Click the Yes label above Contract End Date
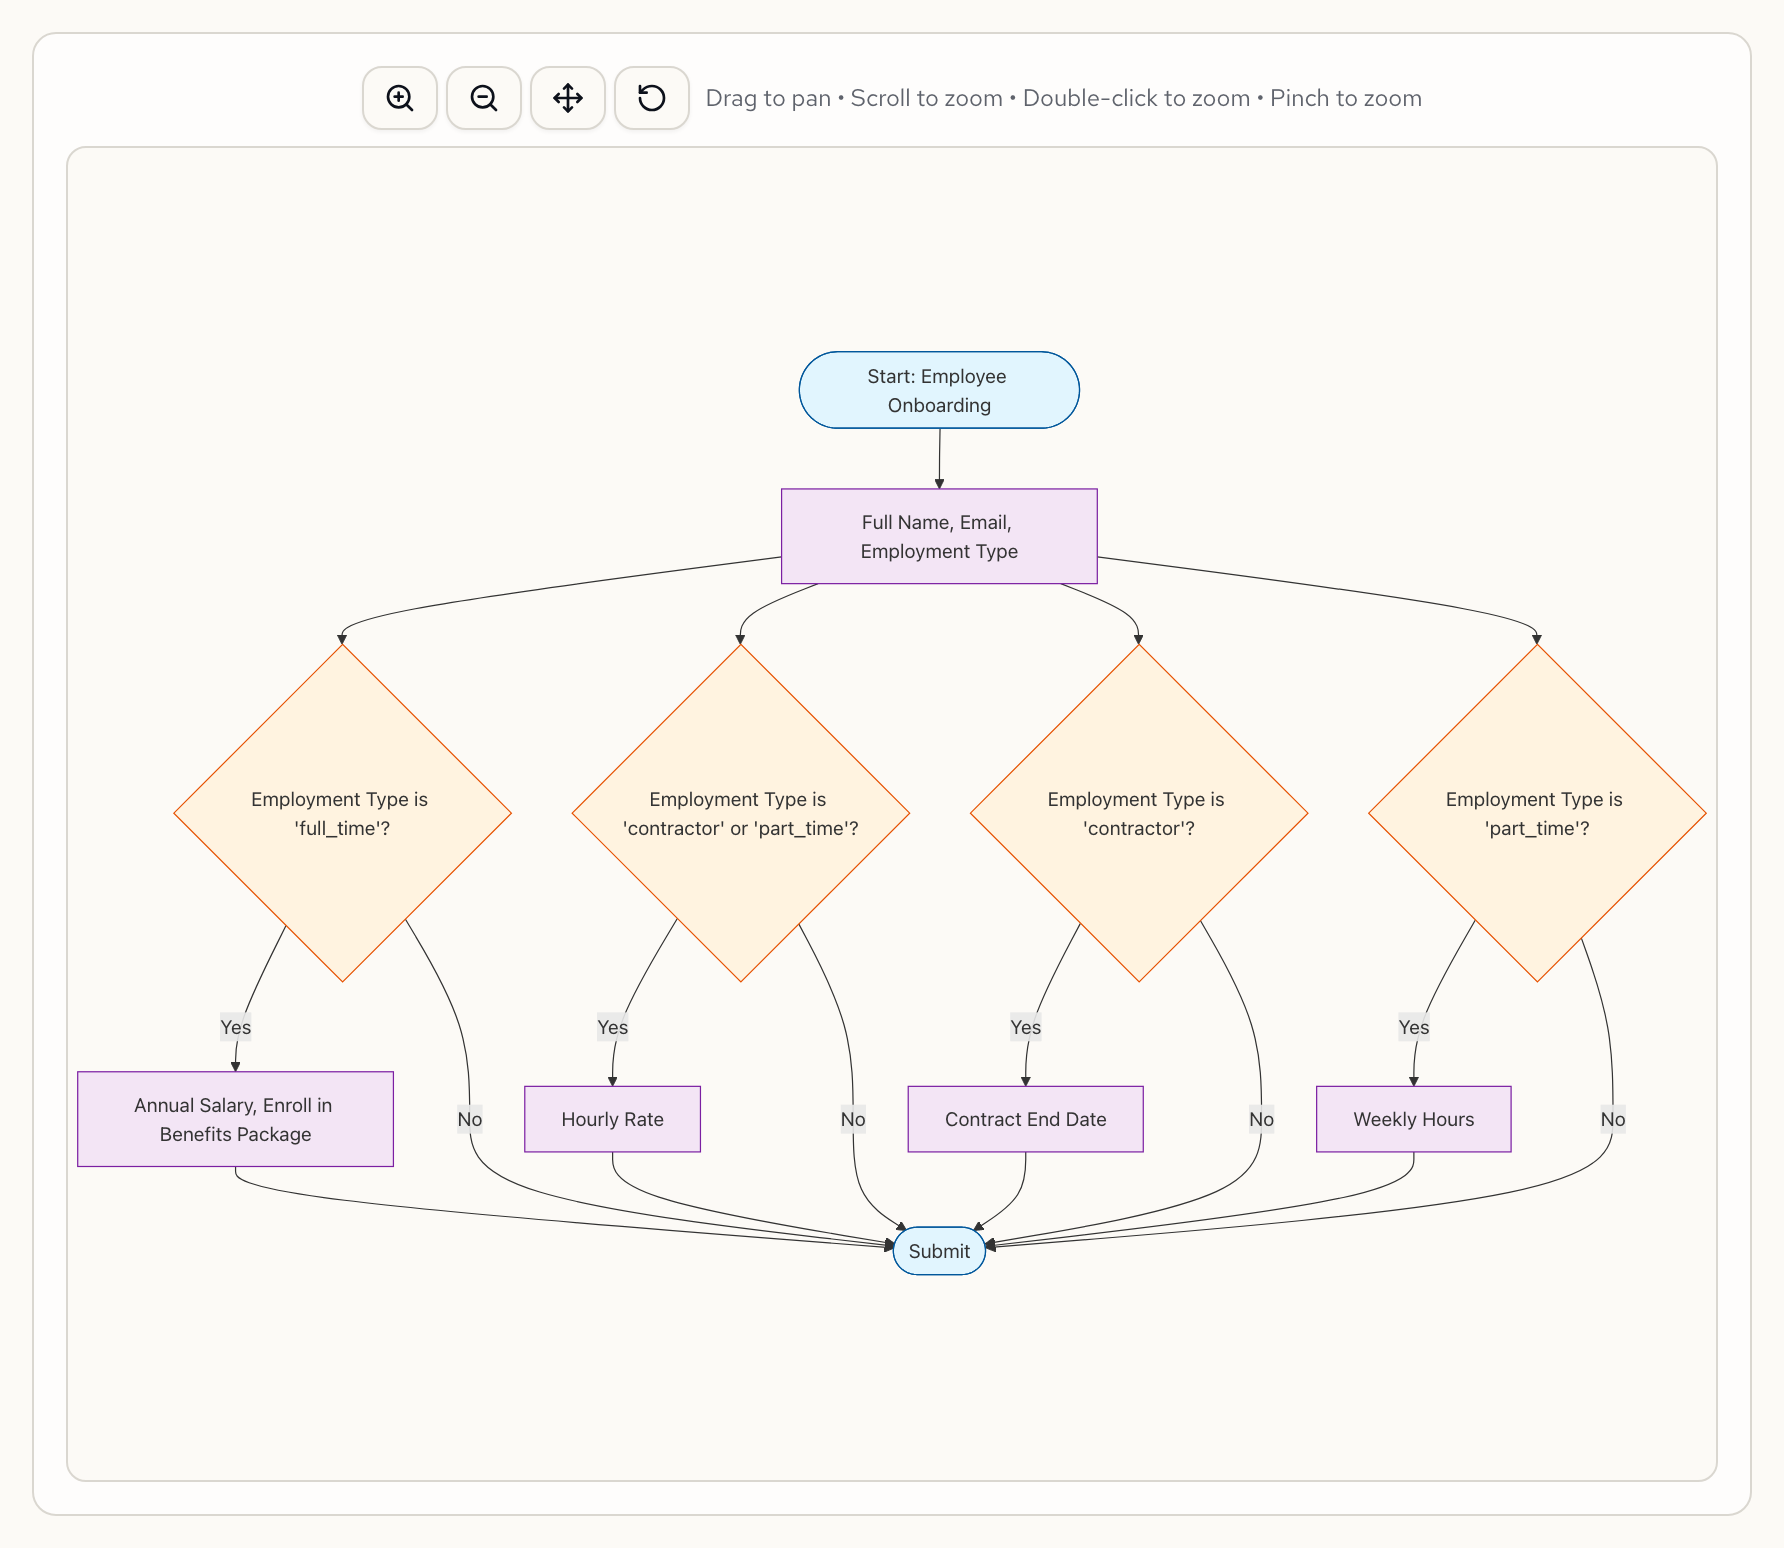Screen dimensions: 1784x1548 coord(1025,1027)
